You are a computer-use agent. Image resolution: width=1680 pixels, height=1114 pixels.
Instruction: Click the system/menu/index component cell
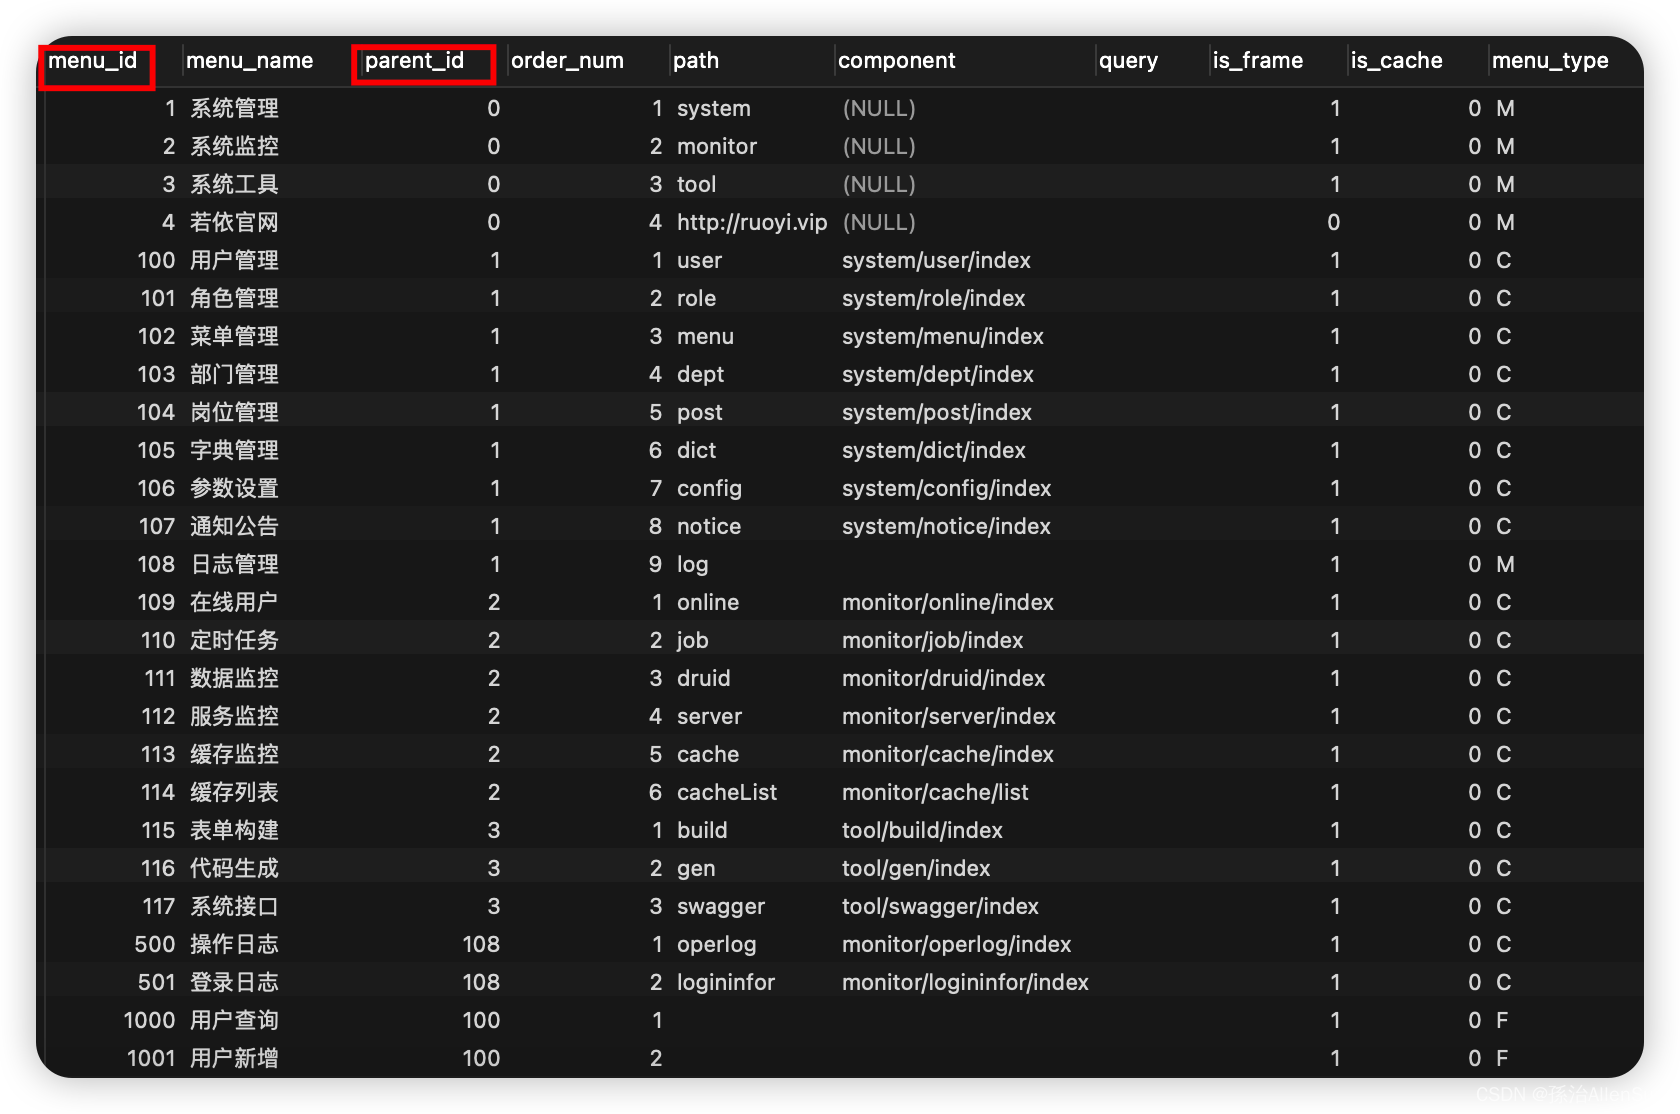pos(943,336)
